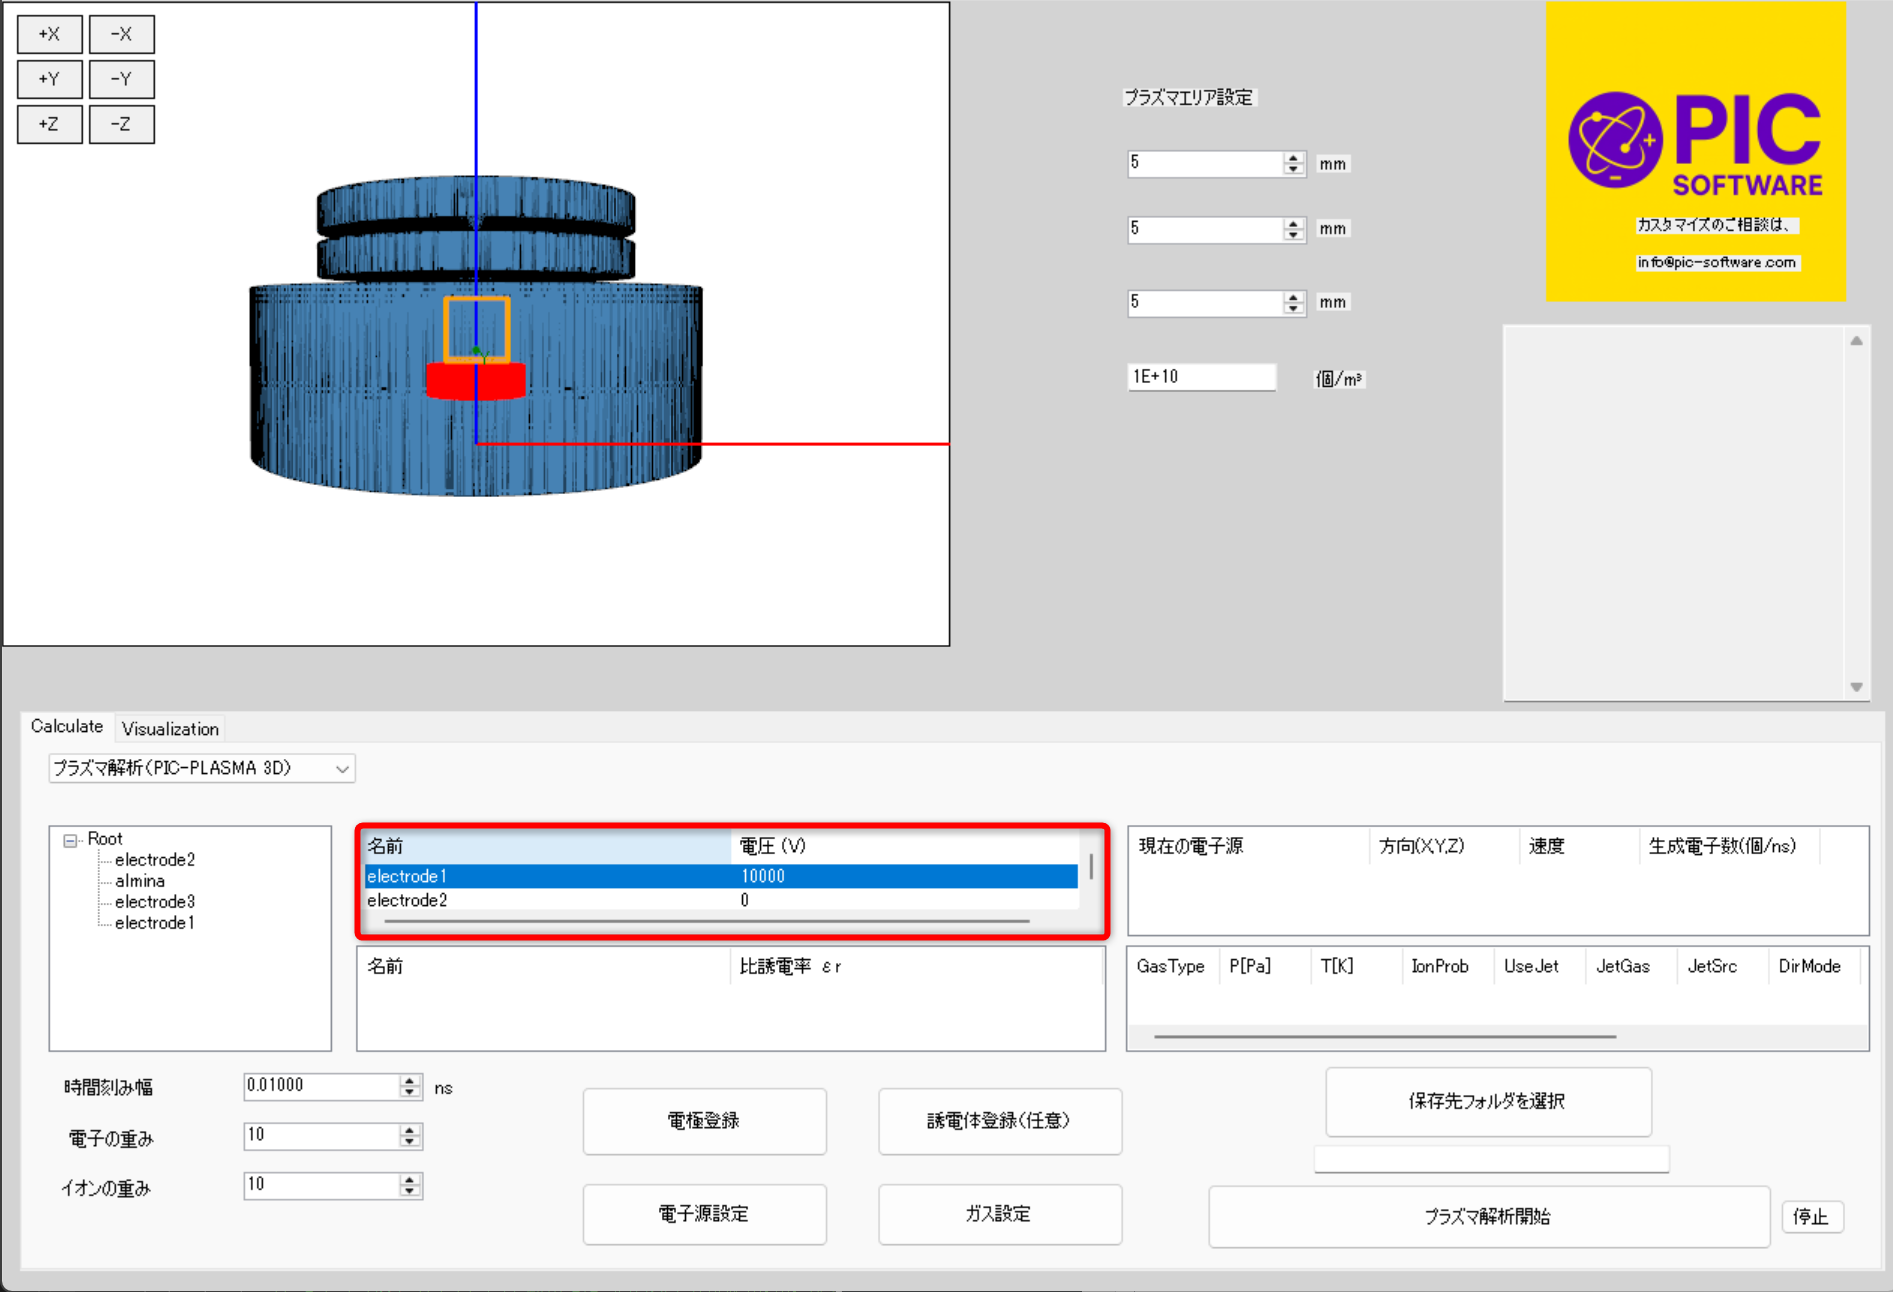Select the Calculate tab
Screen dimensions: 1893x1292
tap(67, 727)
